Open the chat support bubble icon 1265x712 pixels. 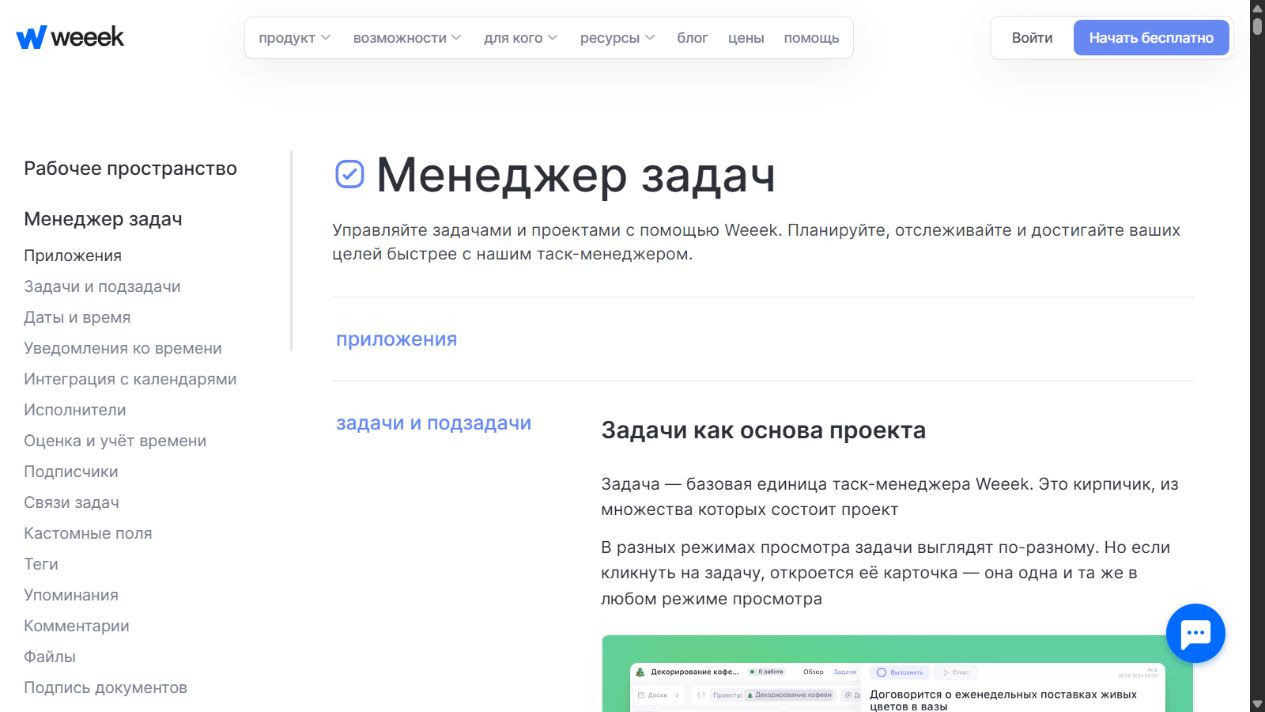click(1195, 633)
